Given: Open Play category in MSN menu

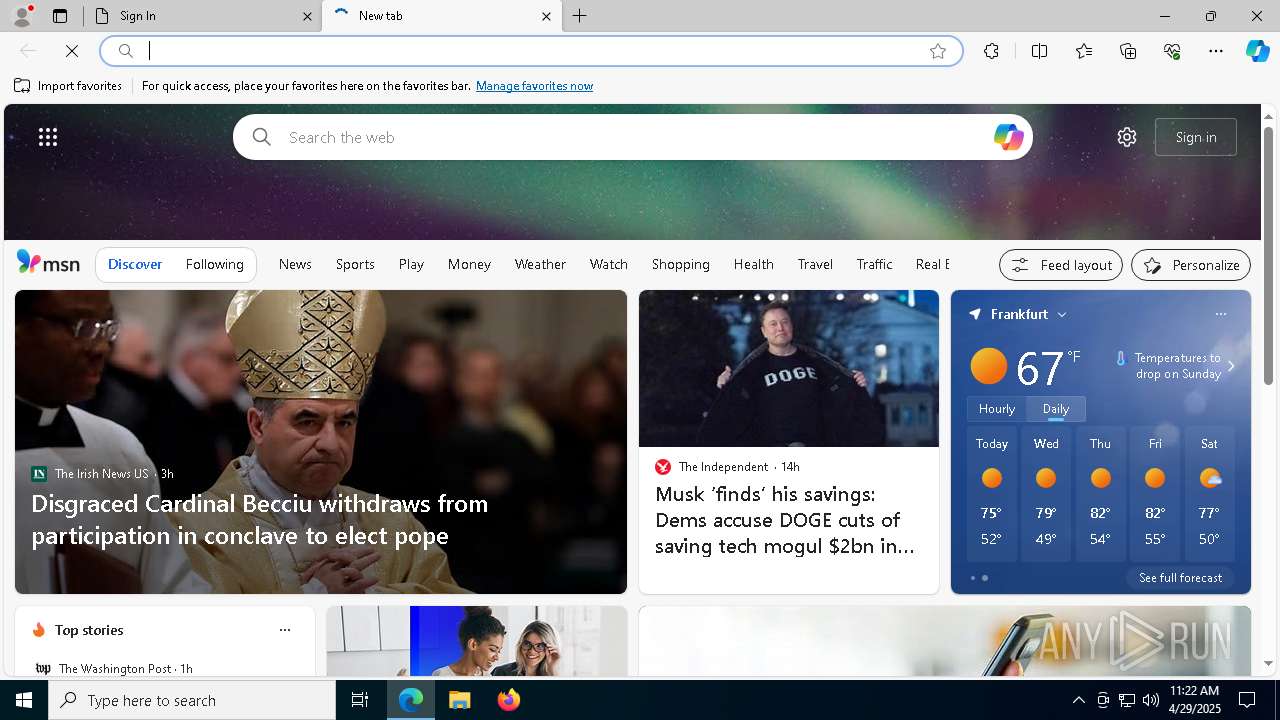Looking at the screenshot, I should [411, 264].
